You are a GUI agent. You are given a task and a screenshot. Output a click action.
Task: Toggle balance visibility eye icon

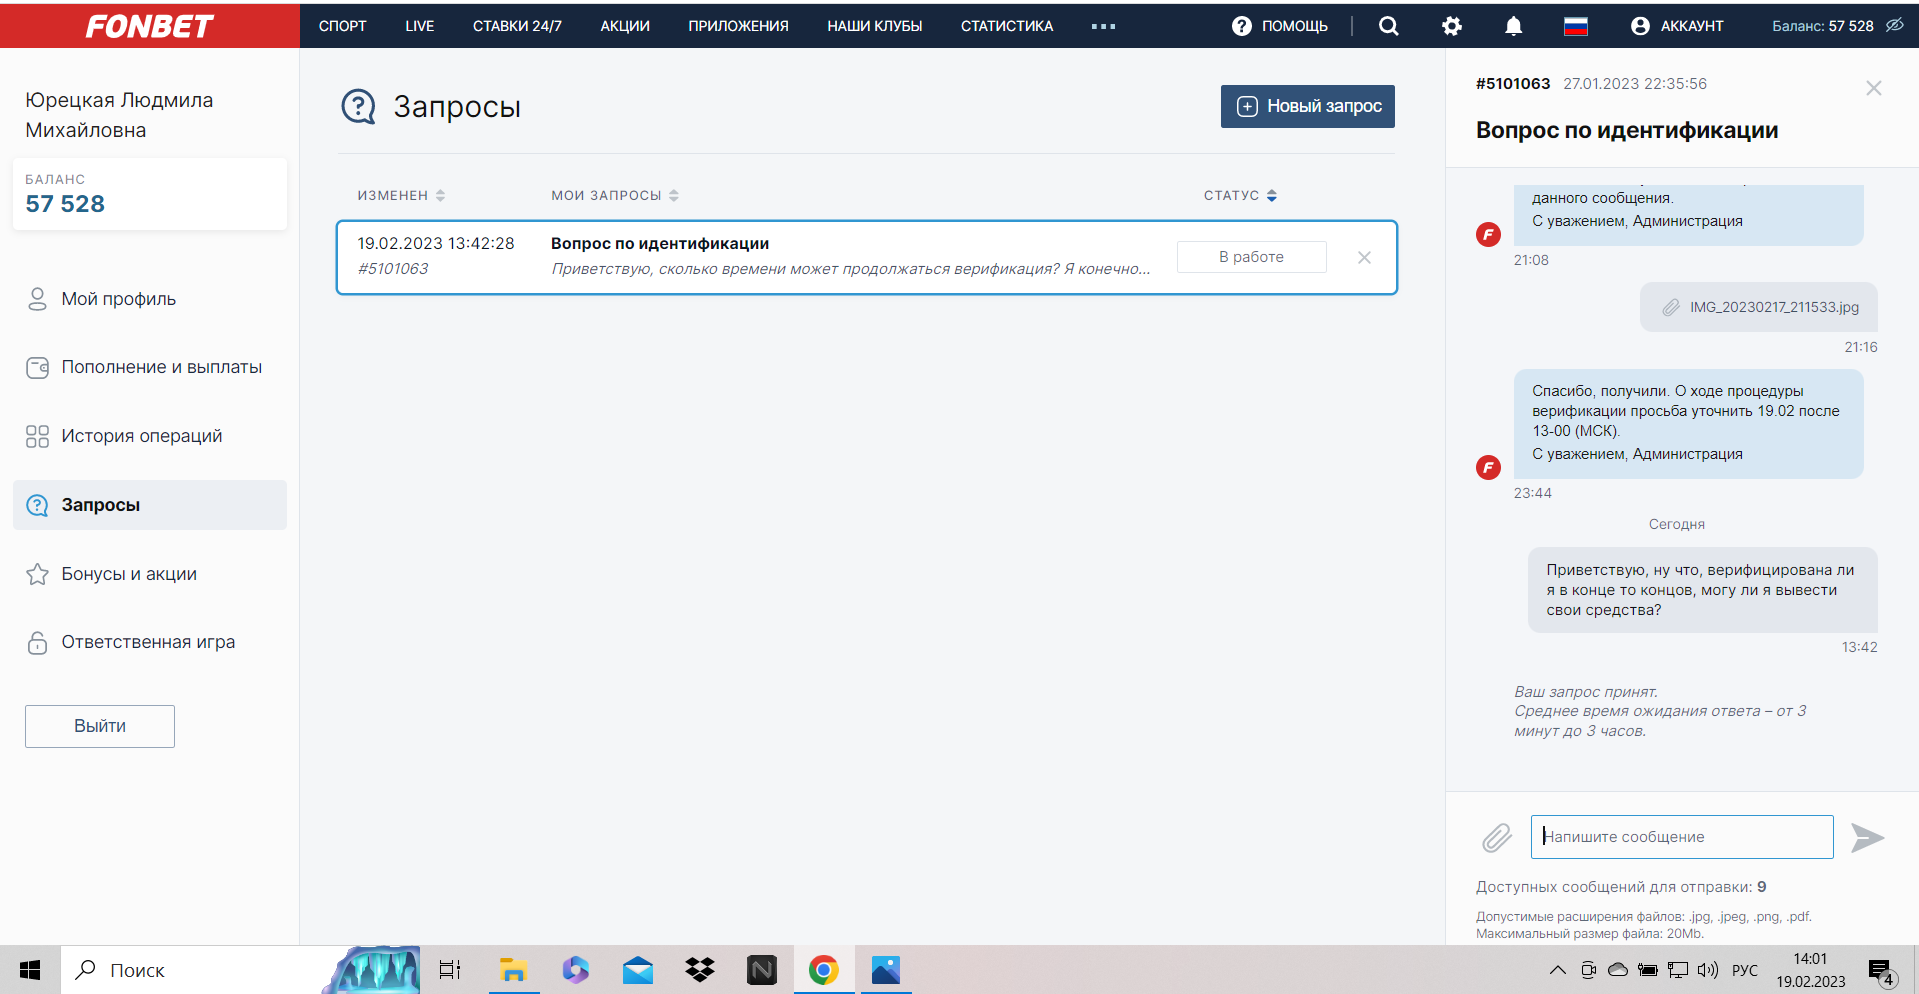pyautogui.click(x=1894, y=26)
